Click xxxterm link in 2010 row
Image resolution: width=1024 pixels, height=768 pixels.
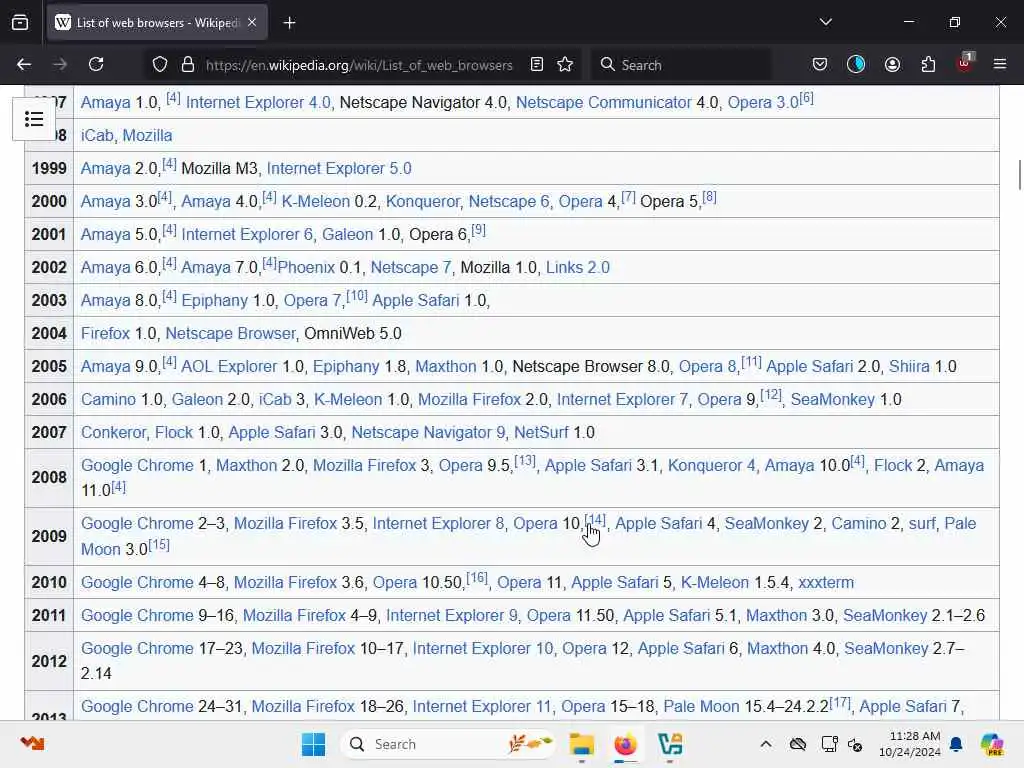point(825,582)
